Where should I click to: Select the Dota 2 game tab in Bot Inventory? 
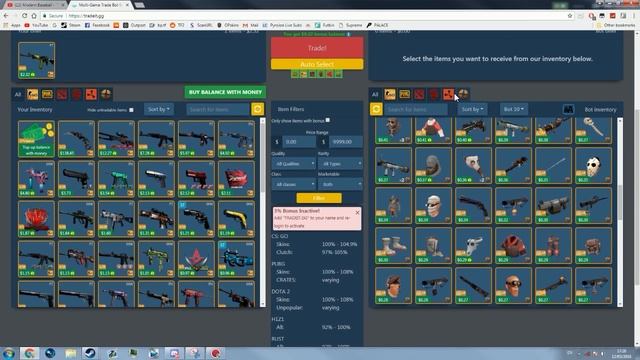(419, 94)
